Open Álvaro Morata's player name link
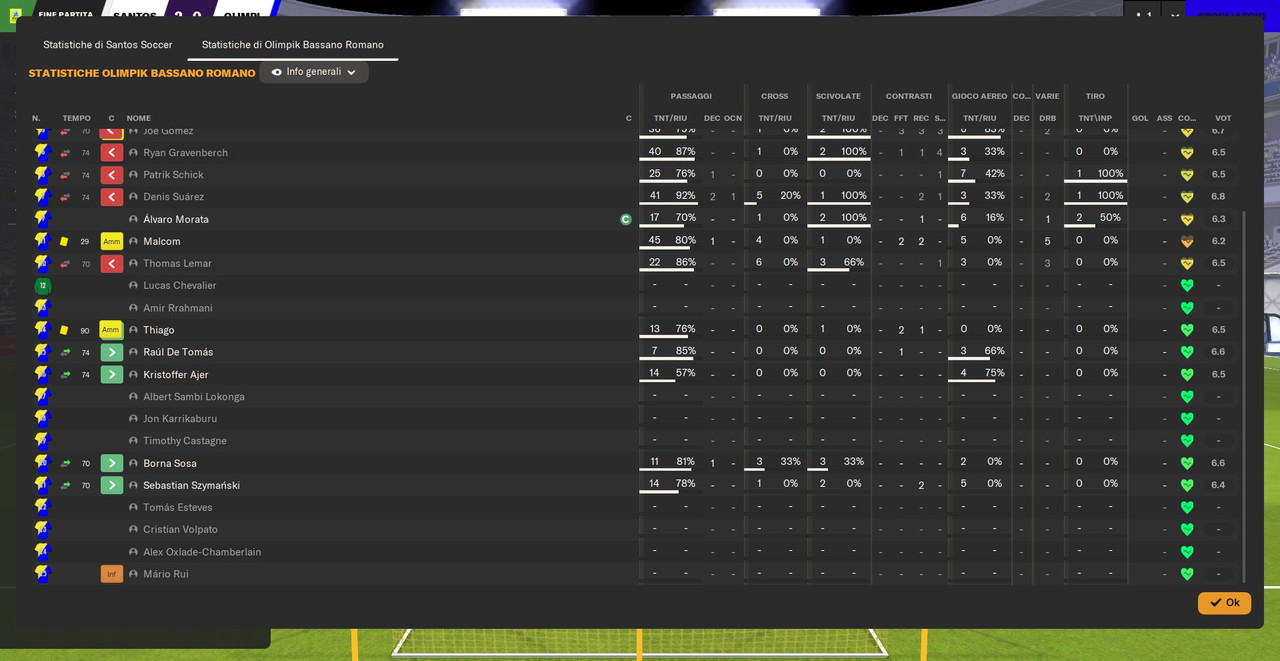 [176, 219]
